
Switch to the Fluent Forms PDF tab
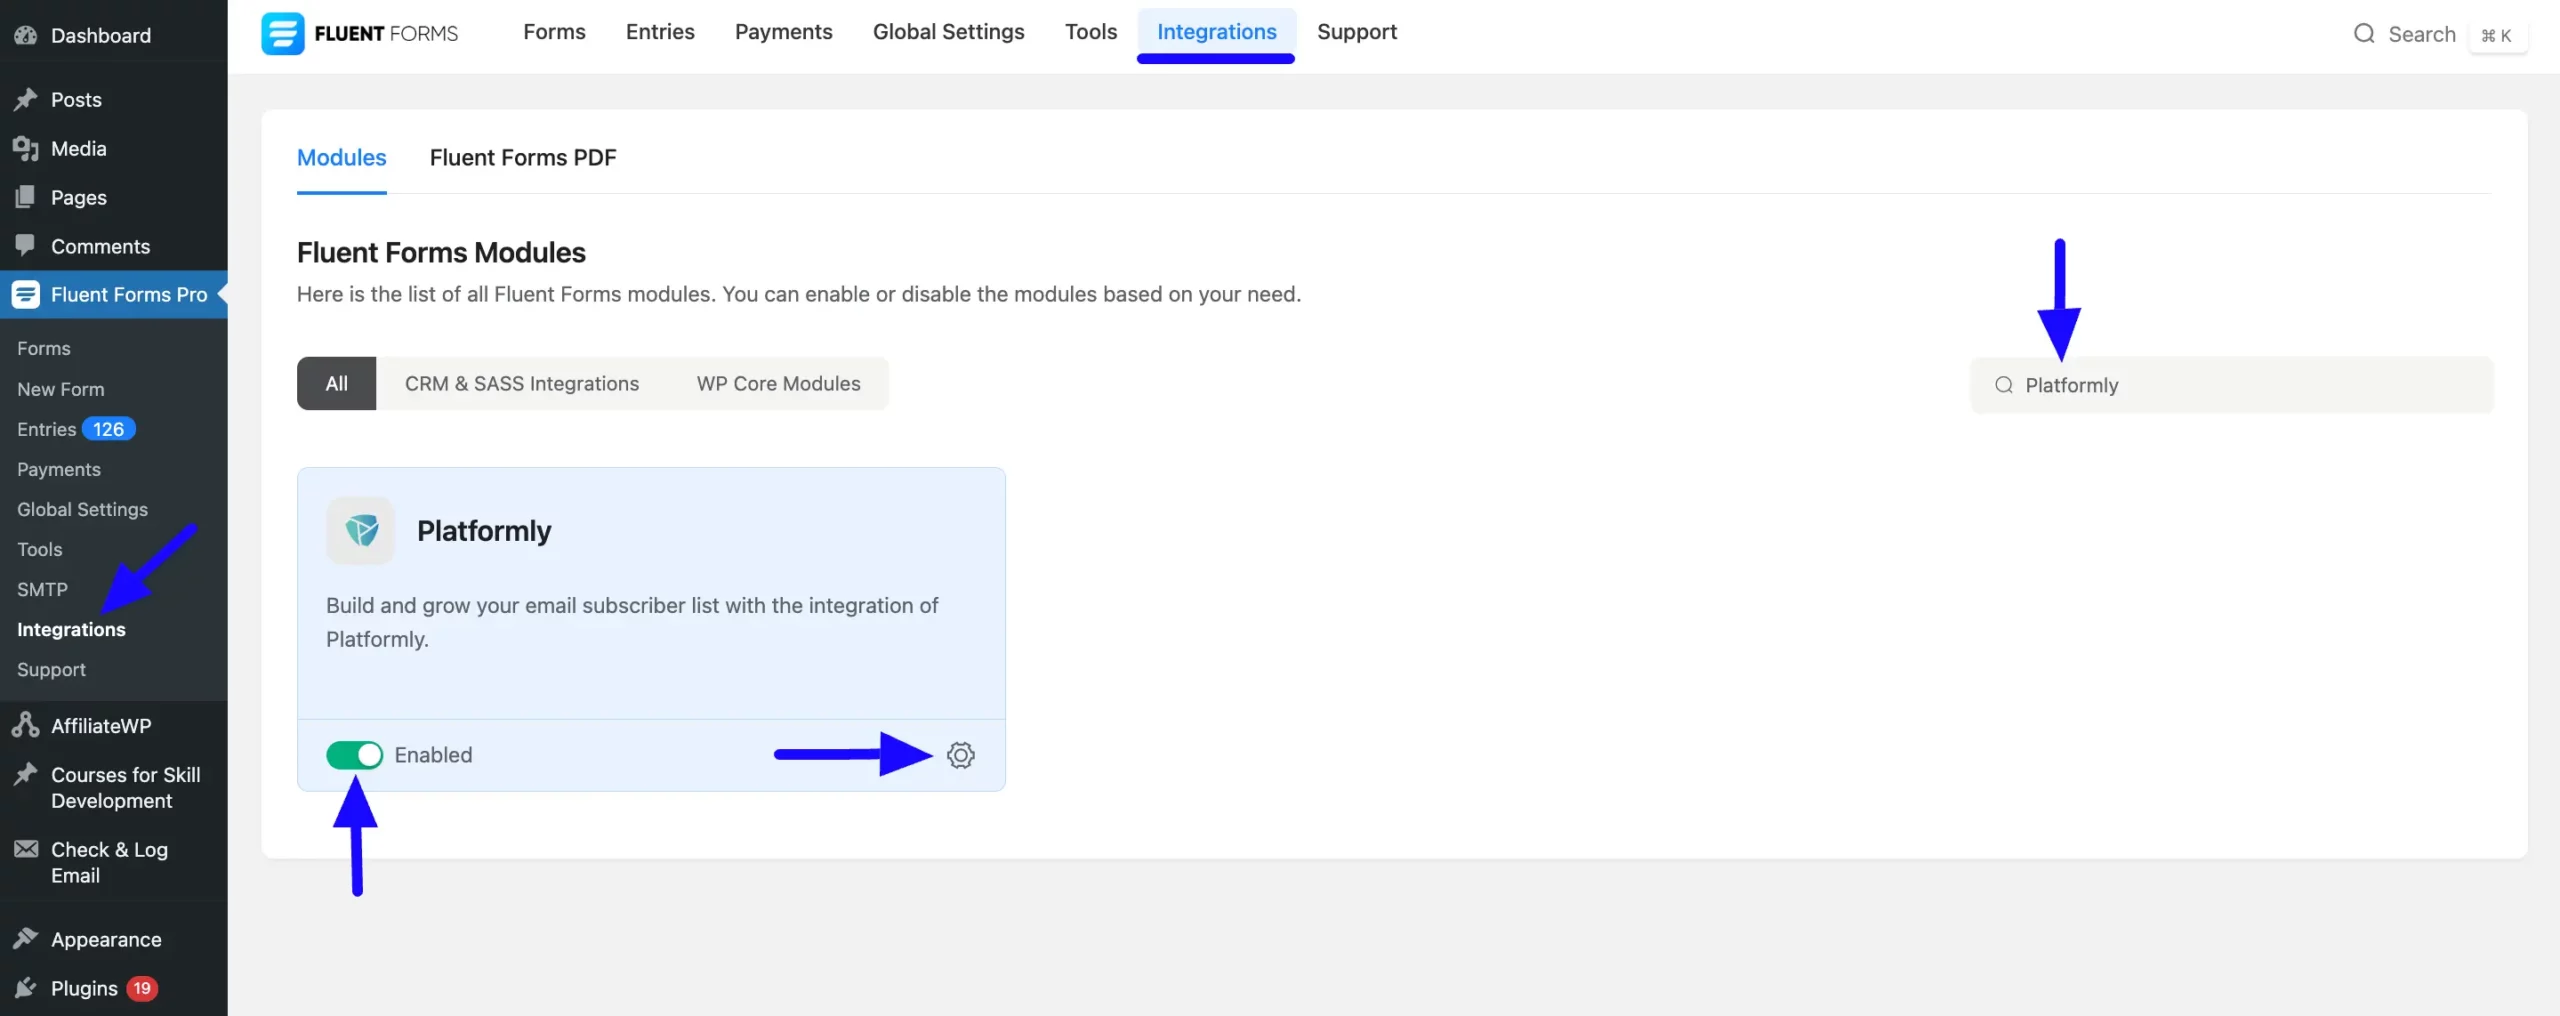(x=523, y=158)
